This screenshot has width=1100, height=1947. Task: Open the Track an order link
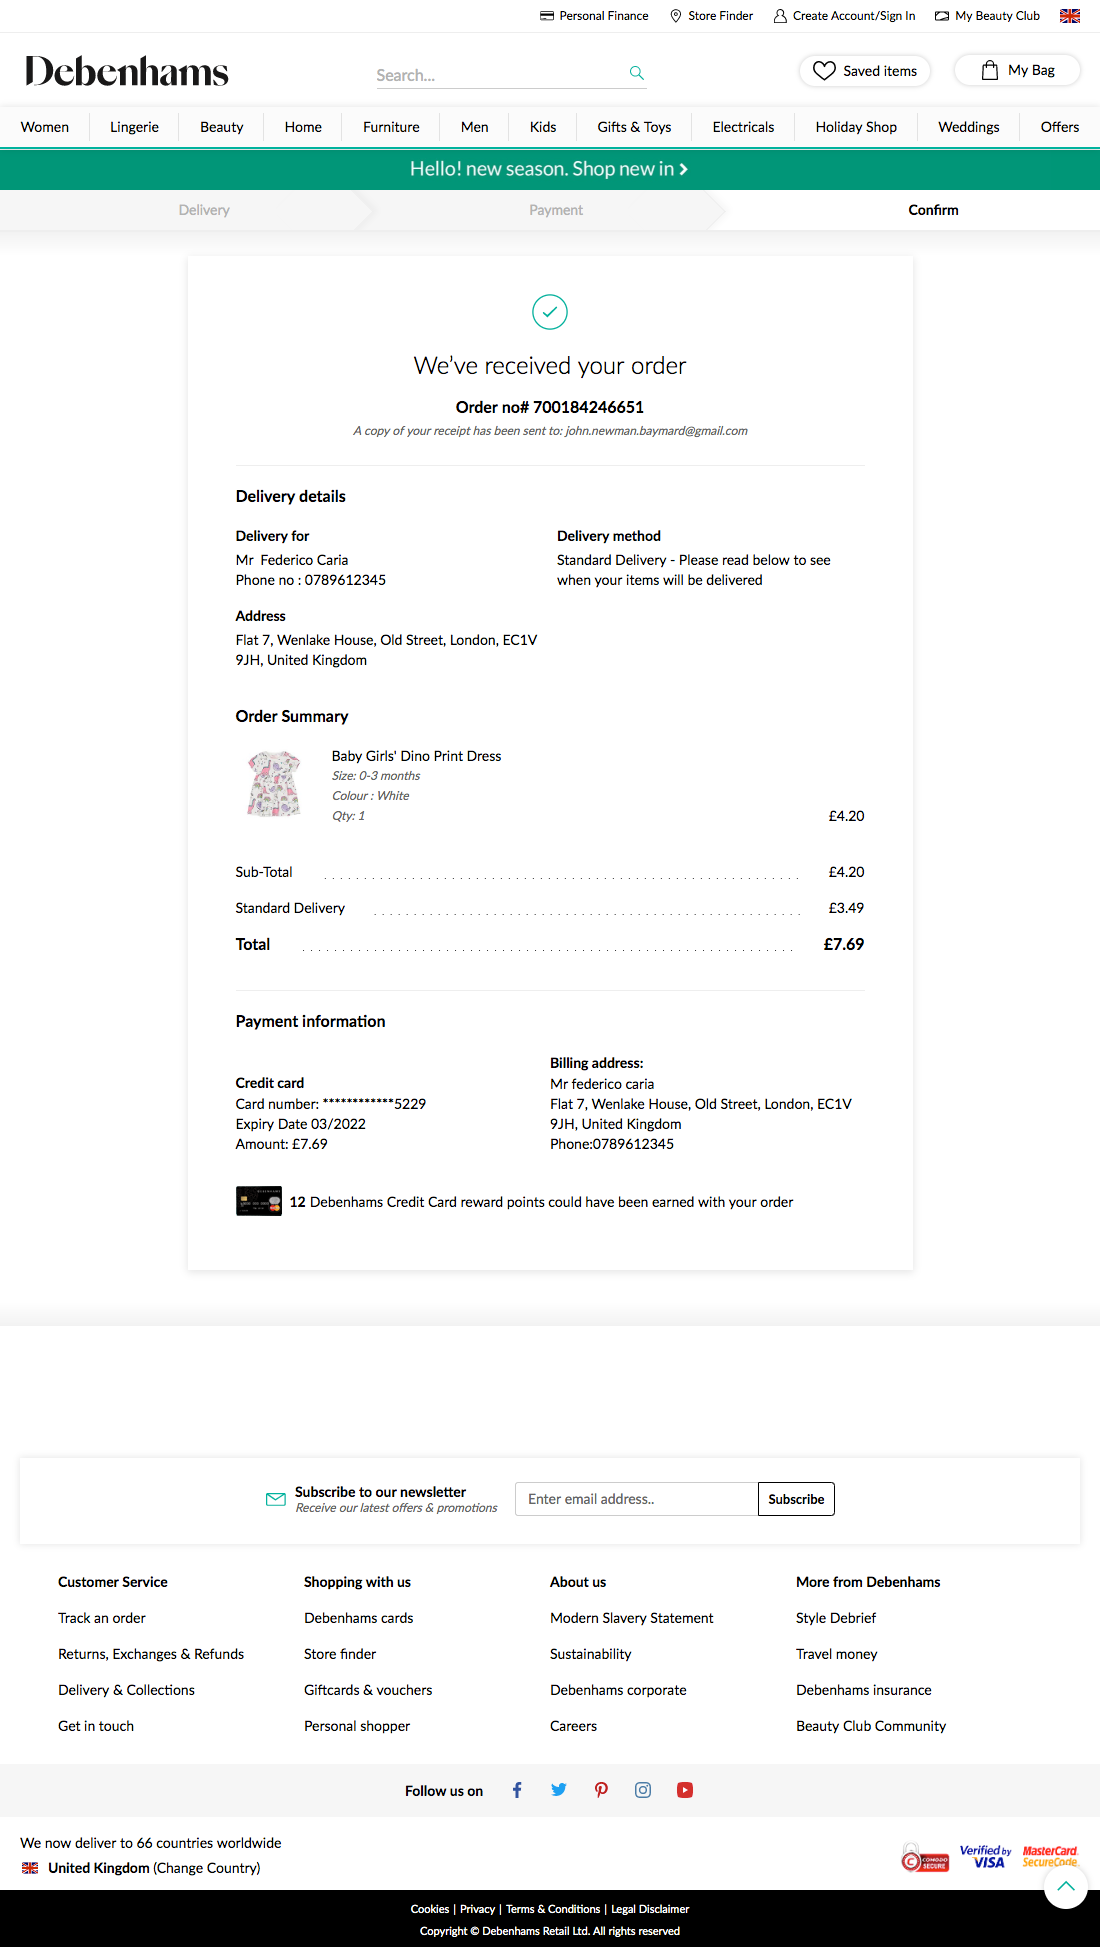[101, 1617]
